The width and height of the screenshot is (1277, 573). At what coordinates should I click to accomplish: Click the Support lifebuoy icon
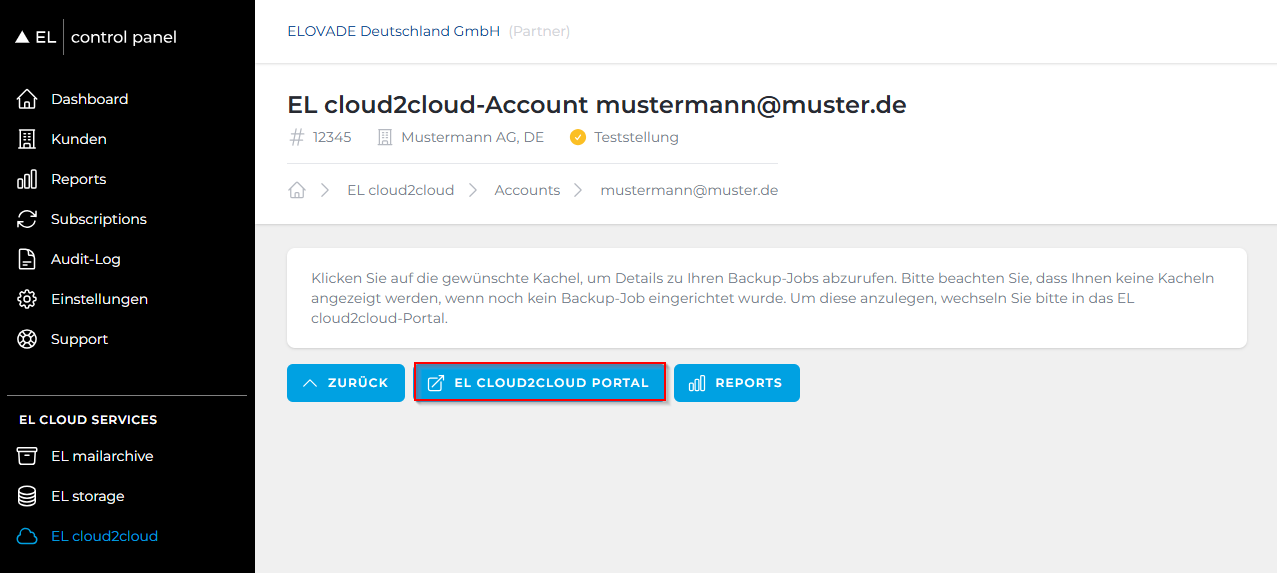point(28,339)
